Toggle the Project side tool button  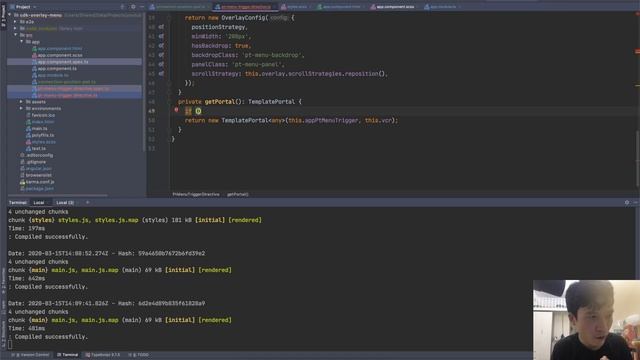point(3,16)
